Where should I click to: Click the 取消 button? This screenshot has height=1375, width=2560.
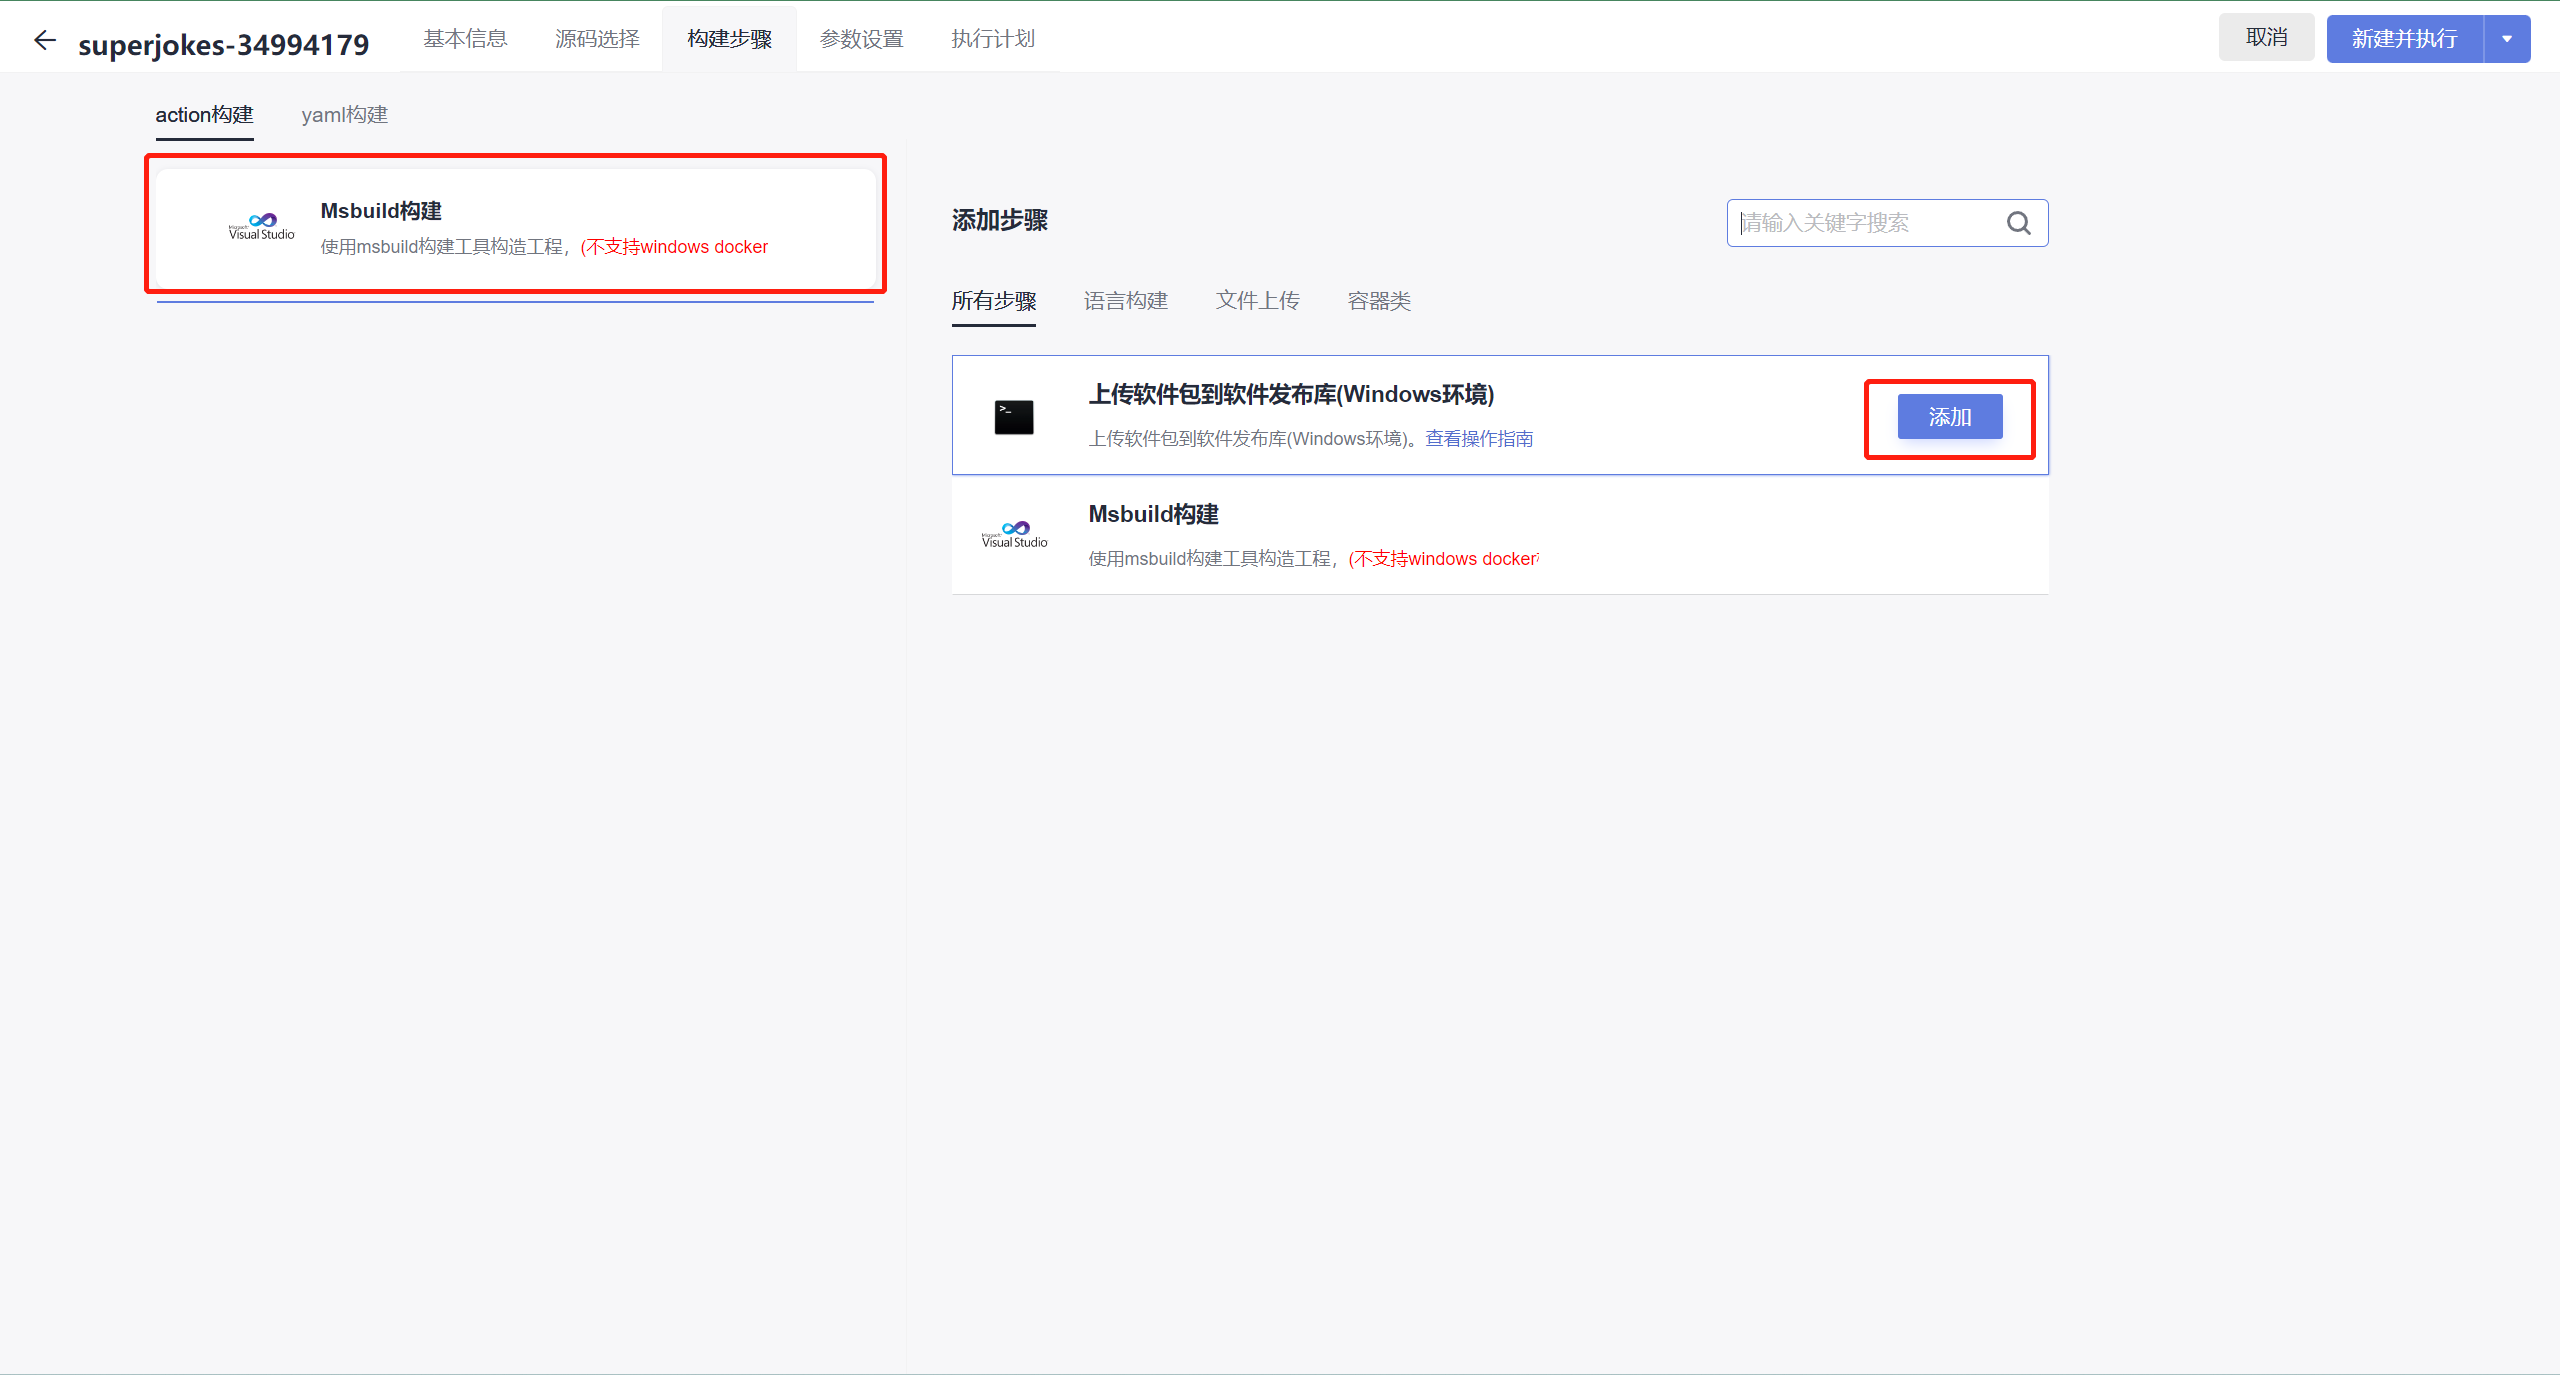(x=2266, y=38)
